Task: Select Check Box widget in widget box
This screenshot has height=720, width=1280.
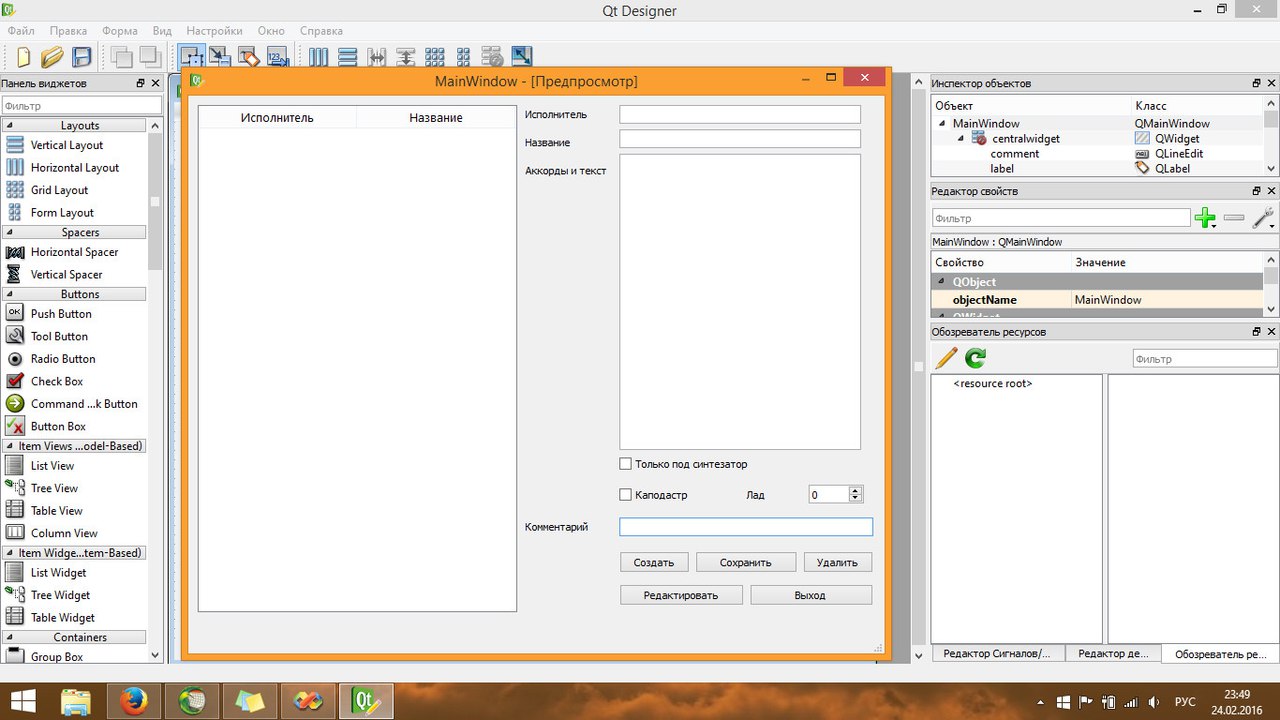Action: (57, 381)
